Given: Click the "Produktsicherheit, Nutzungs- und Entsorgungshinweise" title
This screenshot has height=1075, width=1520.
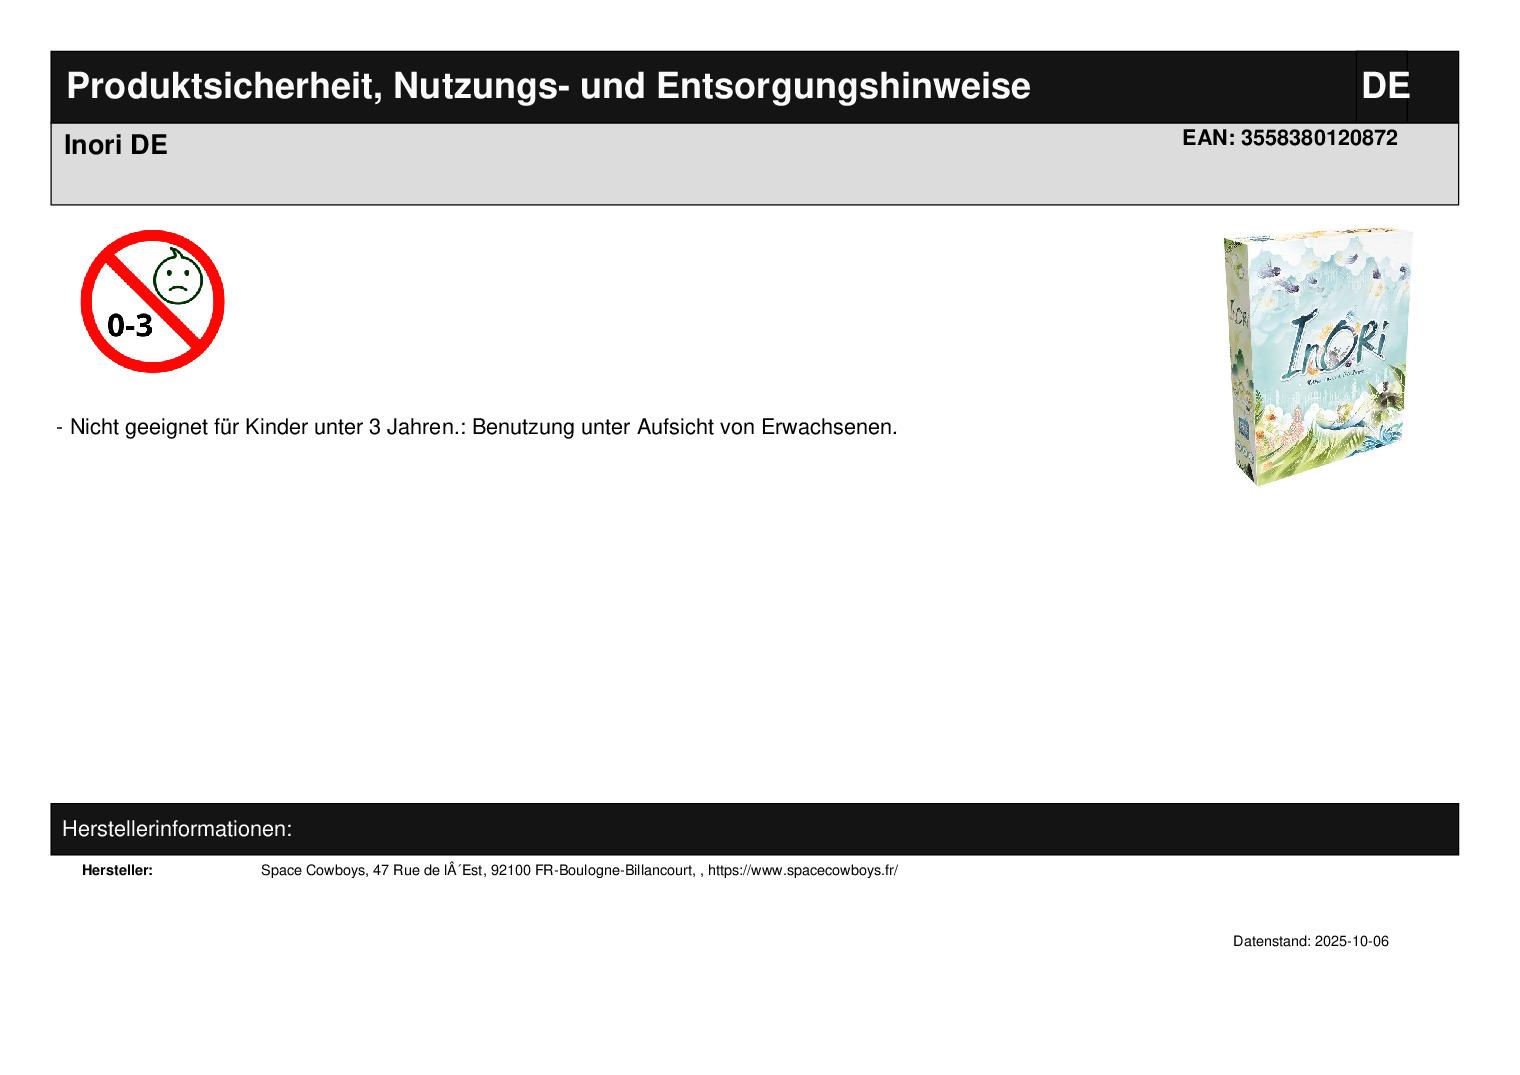Looking at the screenshot, I should pos(548,87).
